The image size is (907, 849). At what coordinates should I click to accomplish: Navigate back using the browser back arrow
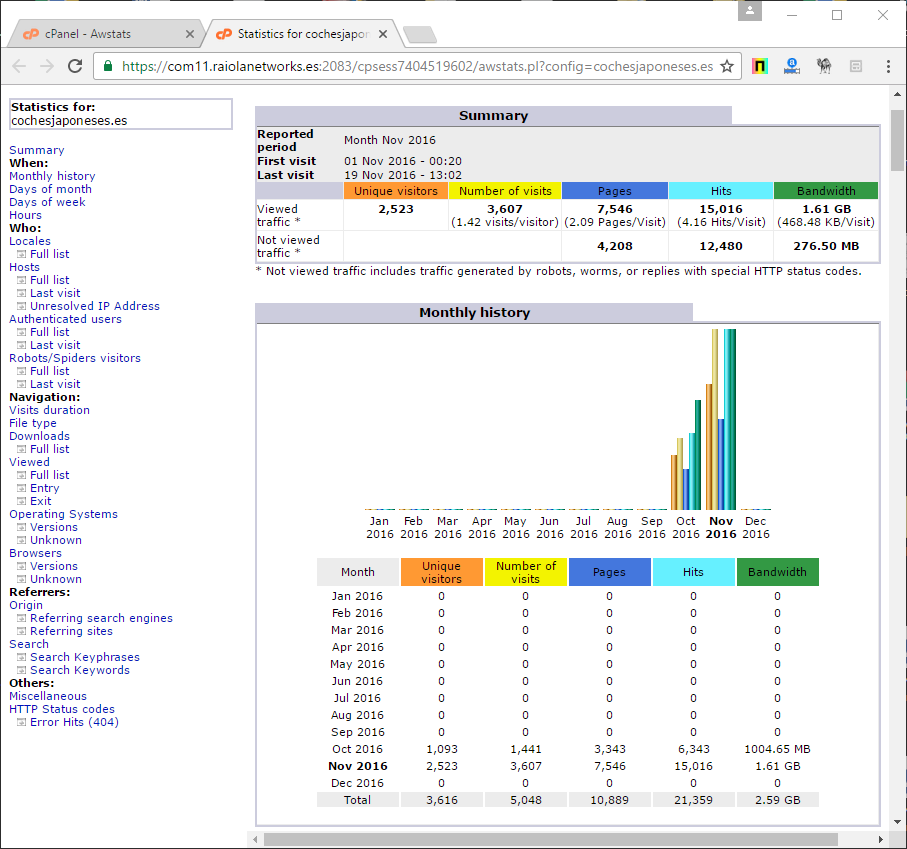click(x=20, y=65)
